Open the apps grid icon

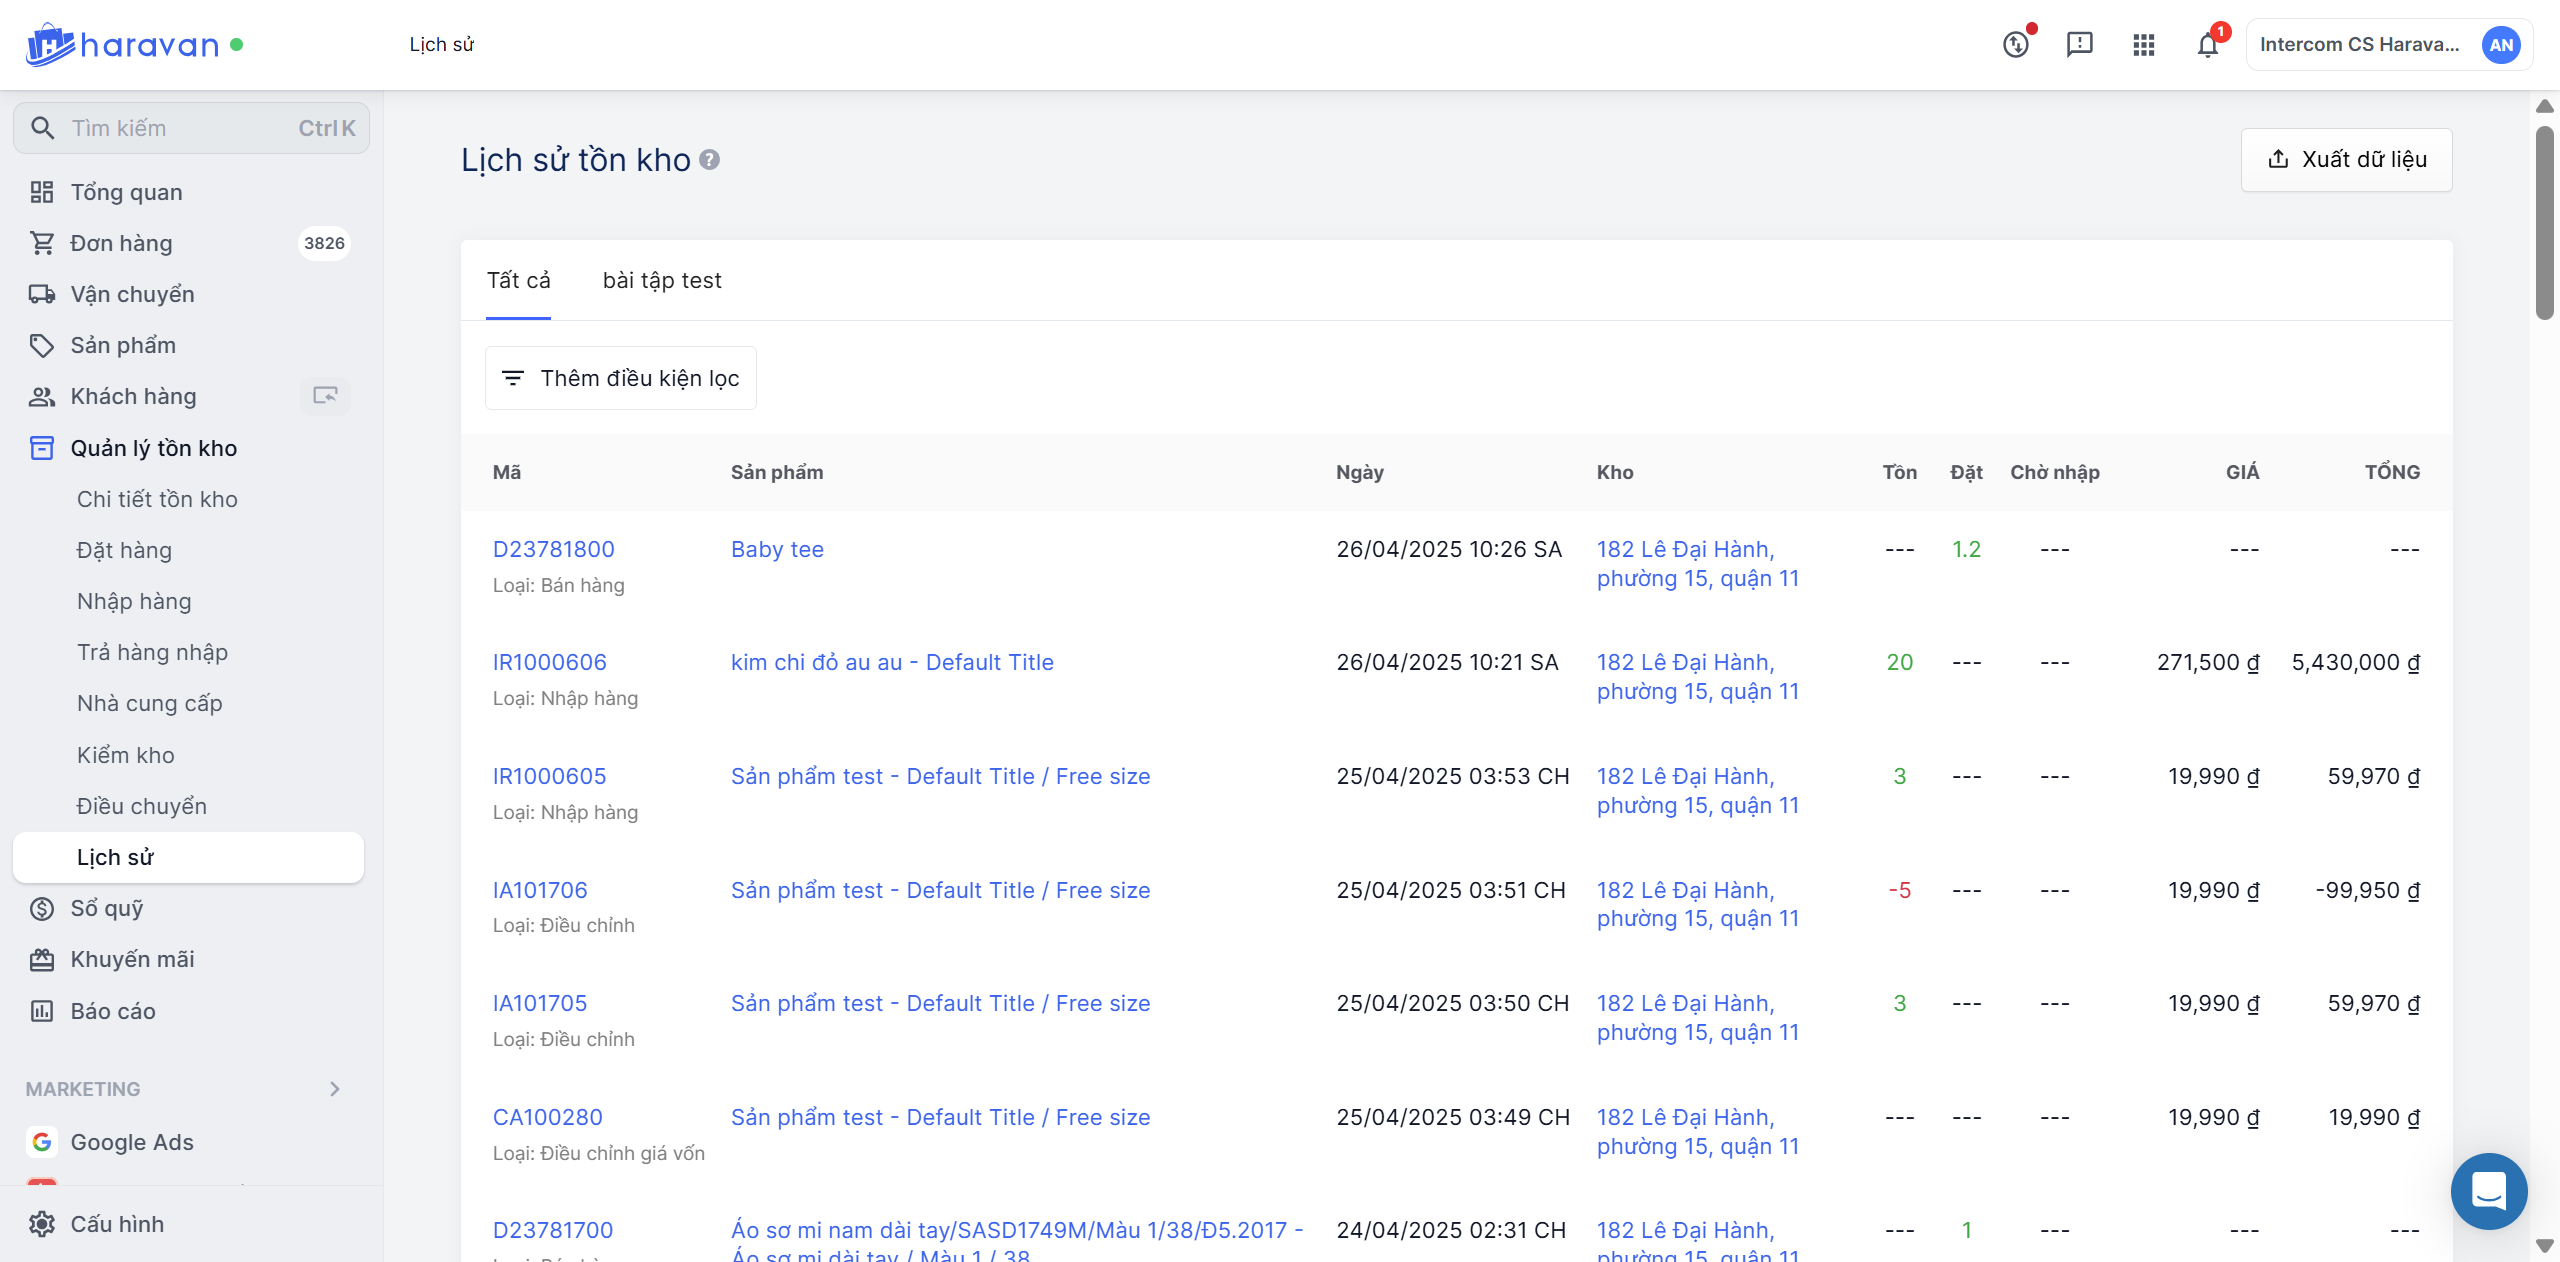pyautogui.click(x=2143, y=45)
